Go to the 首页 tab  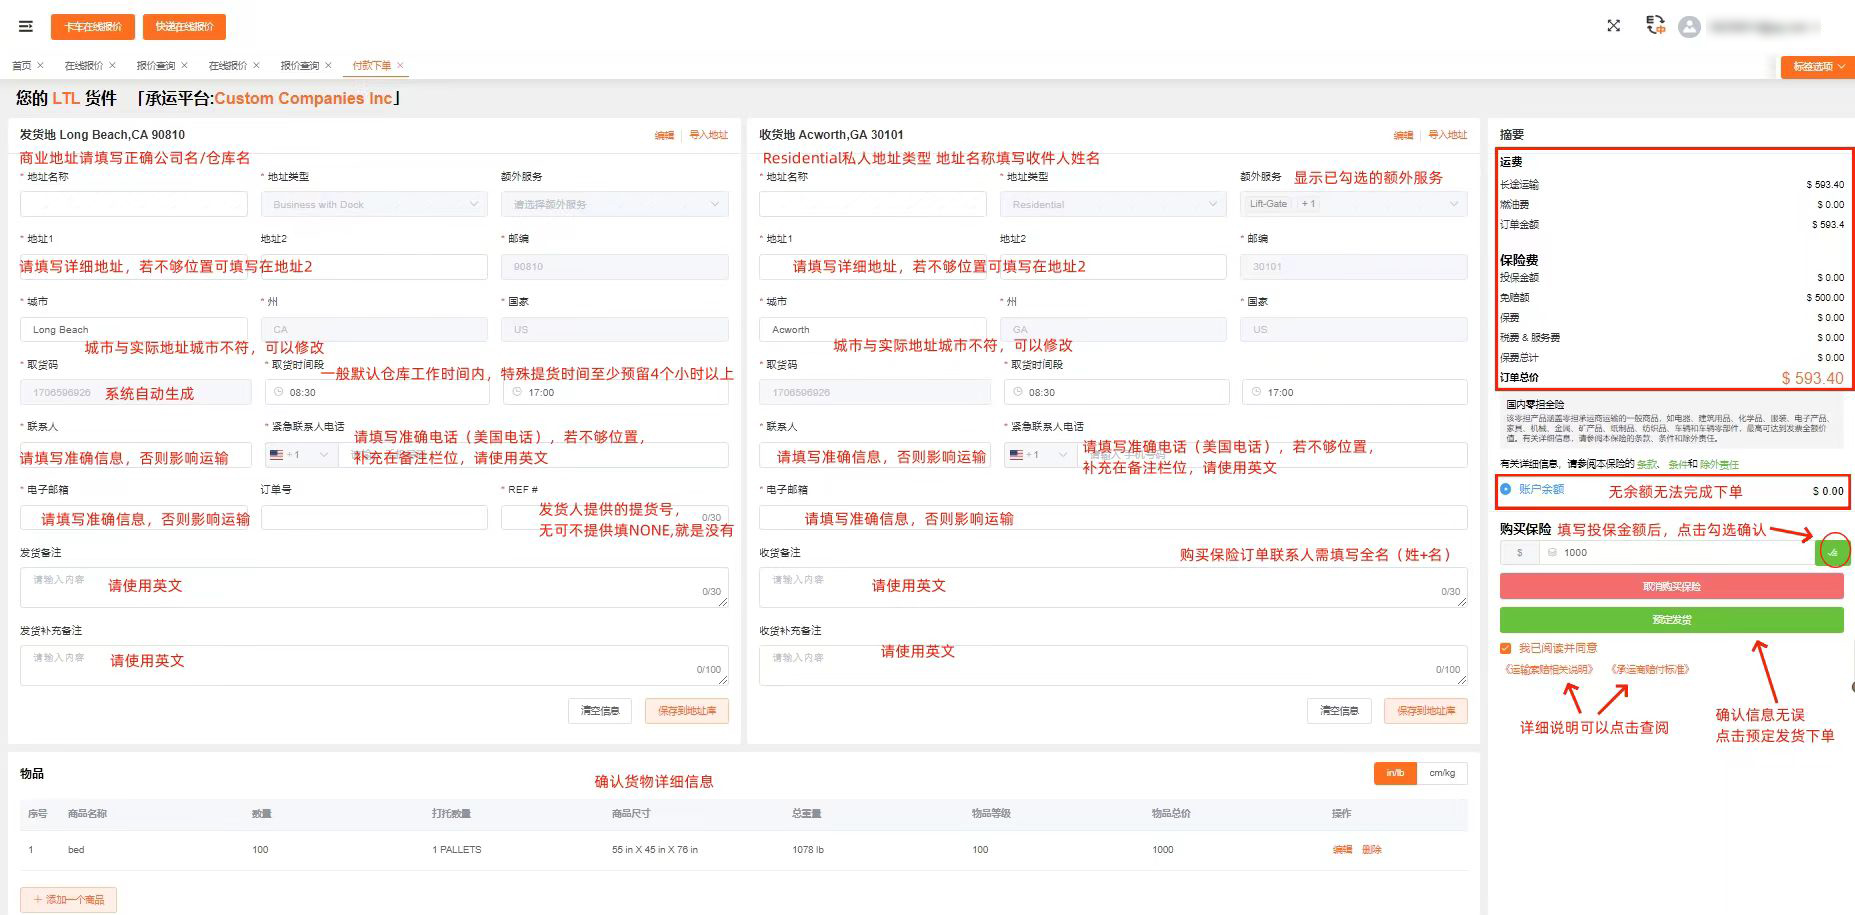point(21,66)
